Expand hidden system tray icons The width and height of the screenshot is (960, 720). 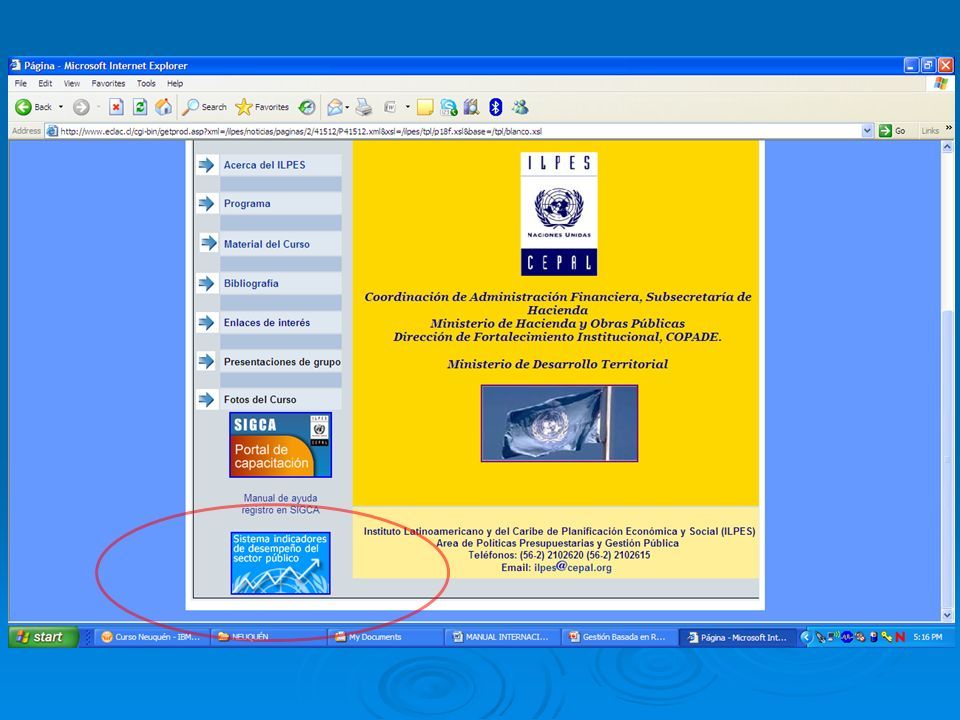[806, 637]
